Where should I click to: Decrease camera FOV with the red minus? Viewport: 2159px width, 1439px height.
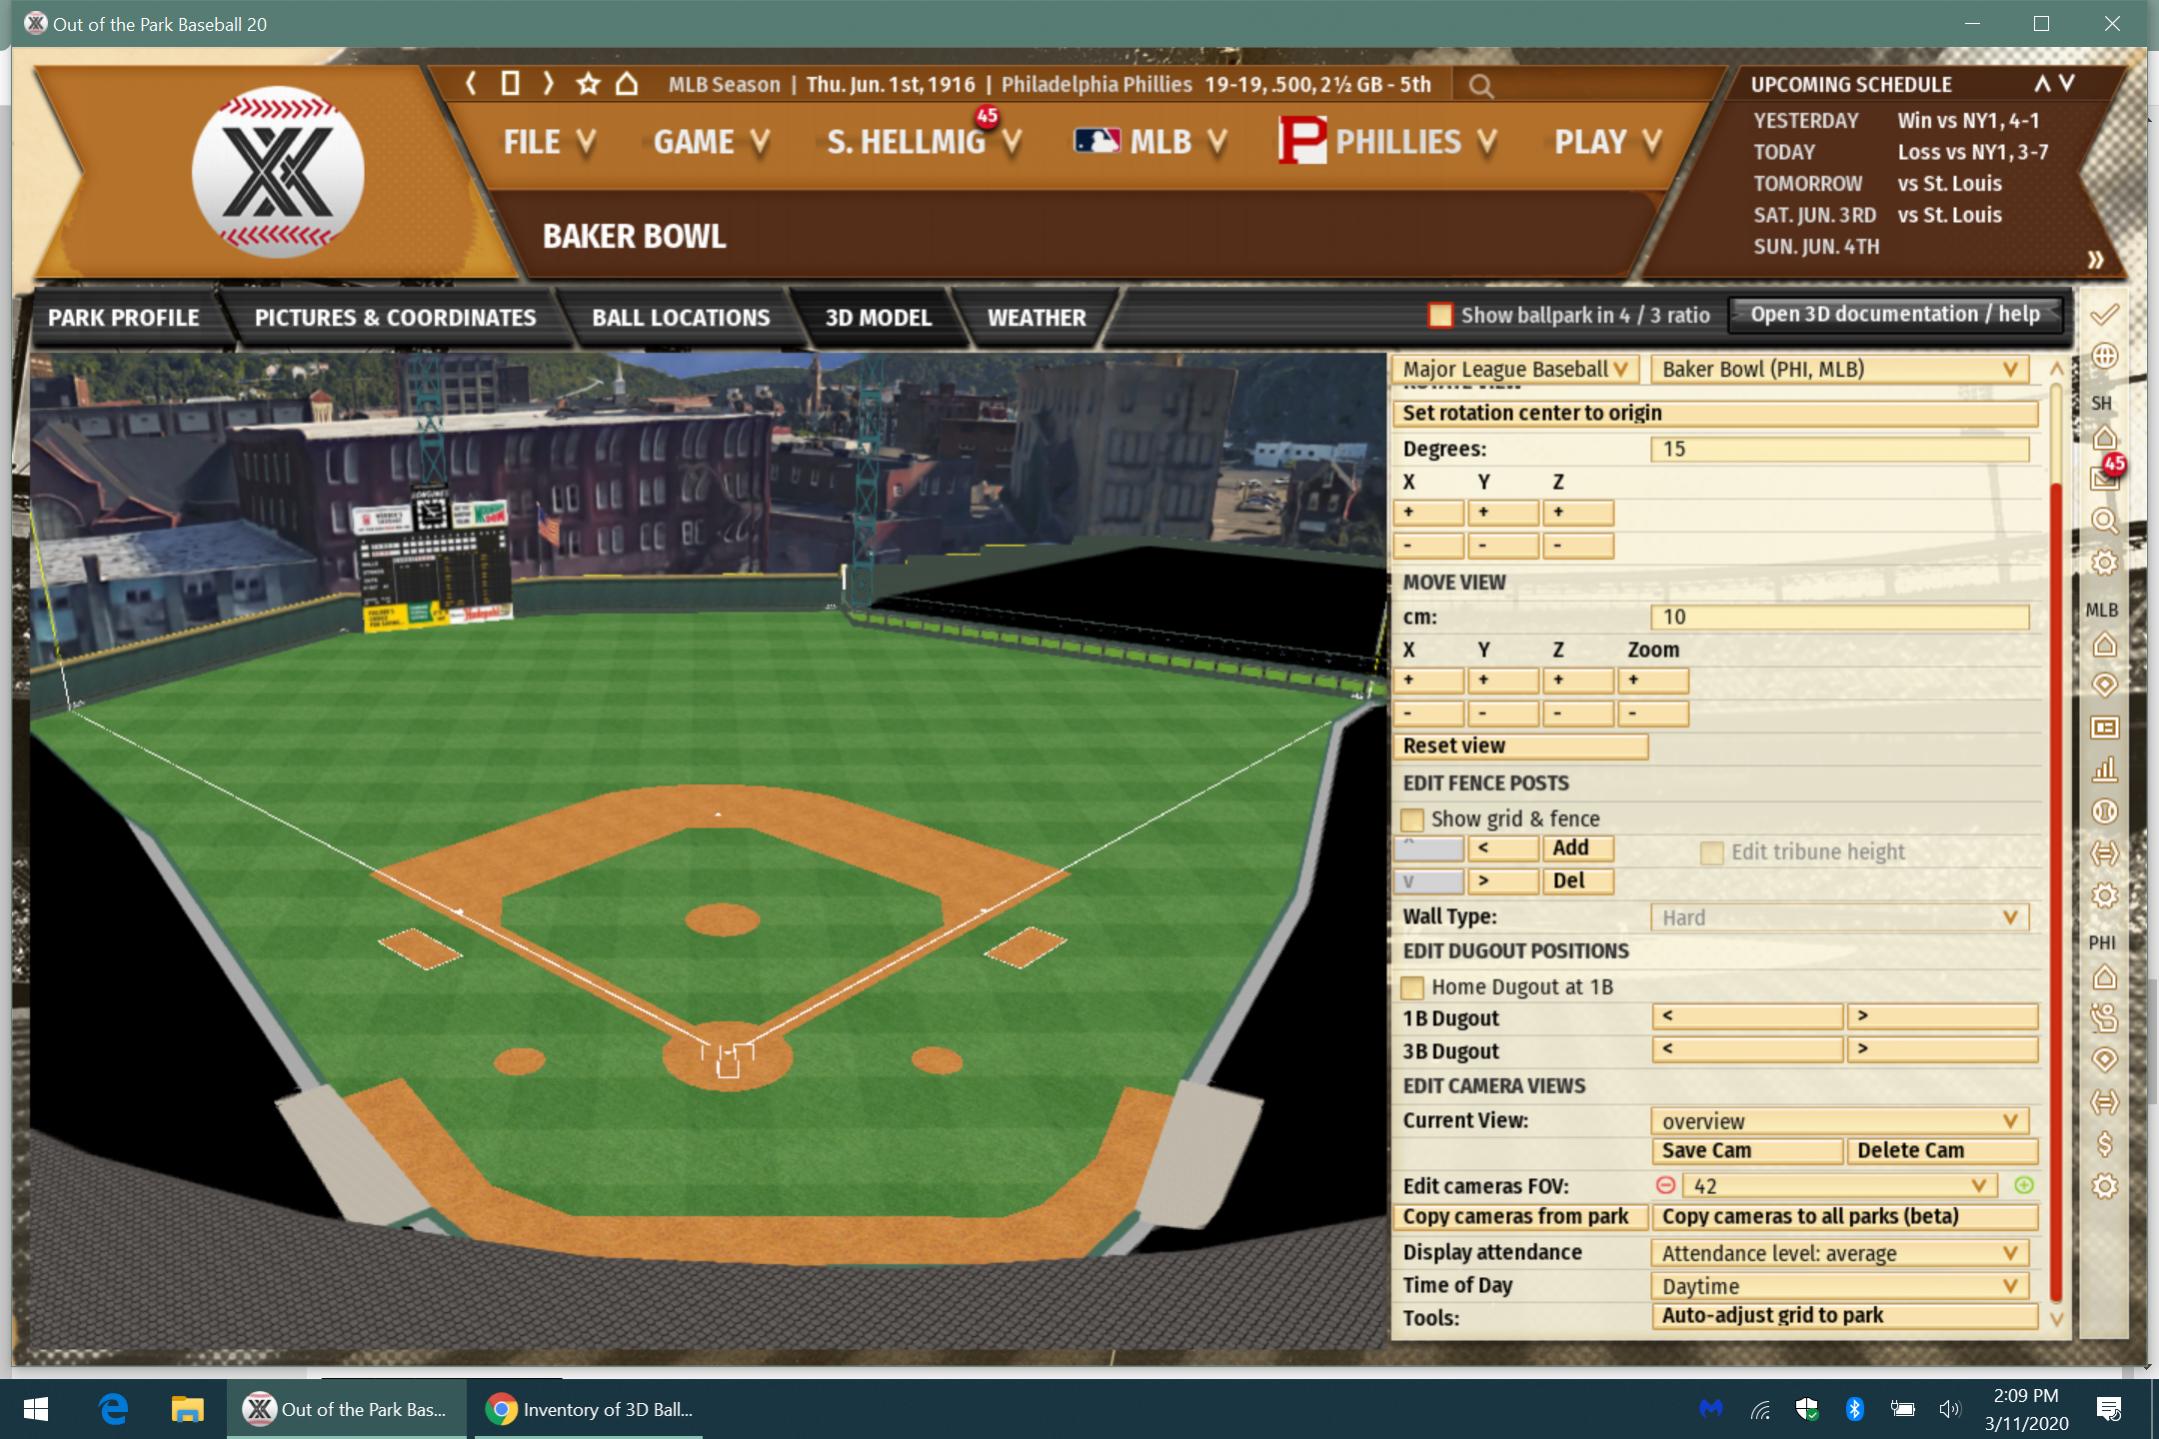pyautogui.click(x=1665, y=1186)
